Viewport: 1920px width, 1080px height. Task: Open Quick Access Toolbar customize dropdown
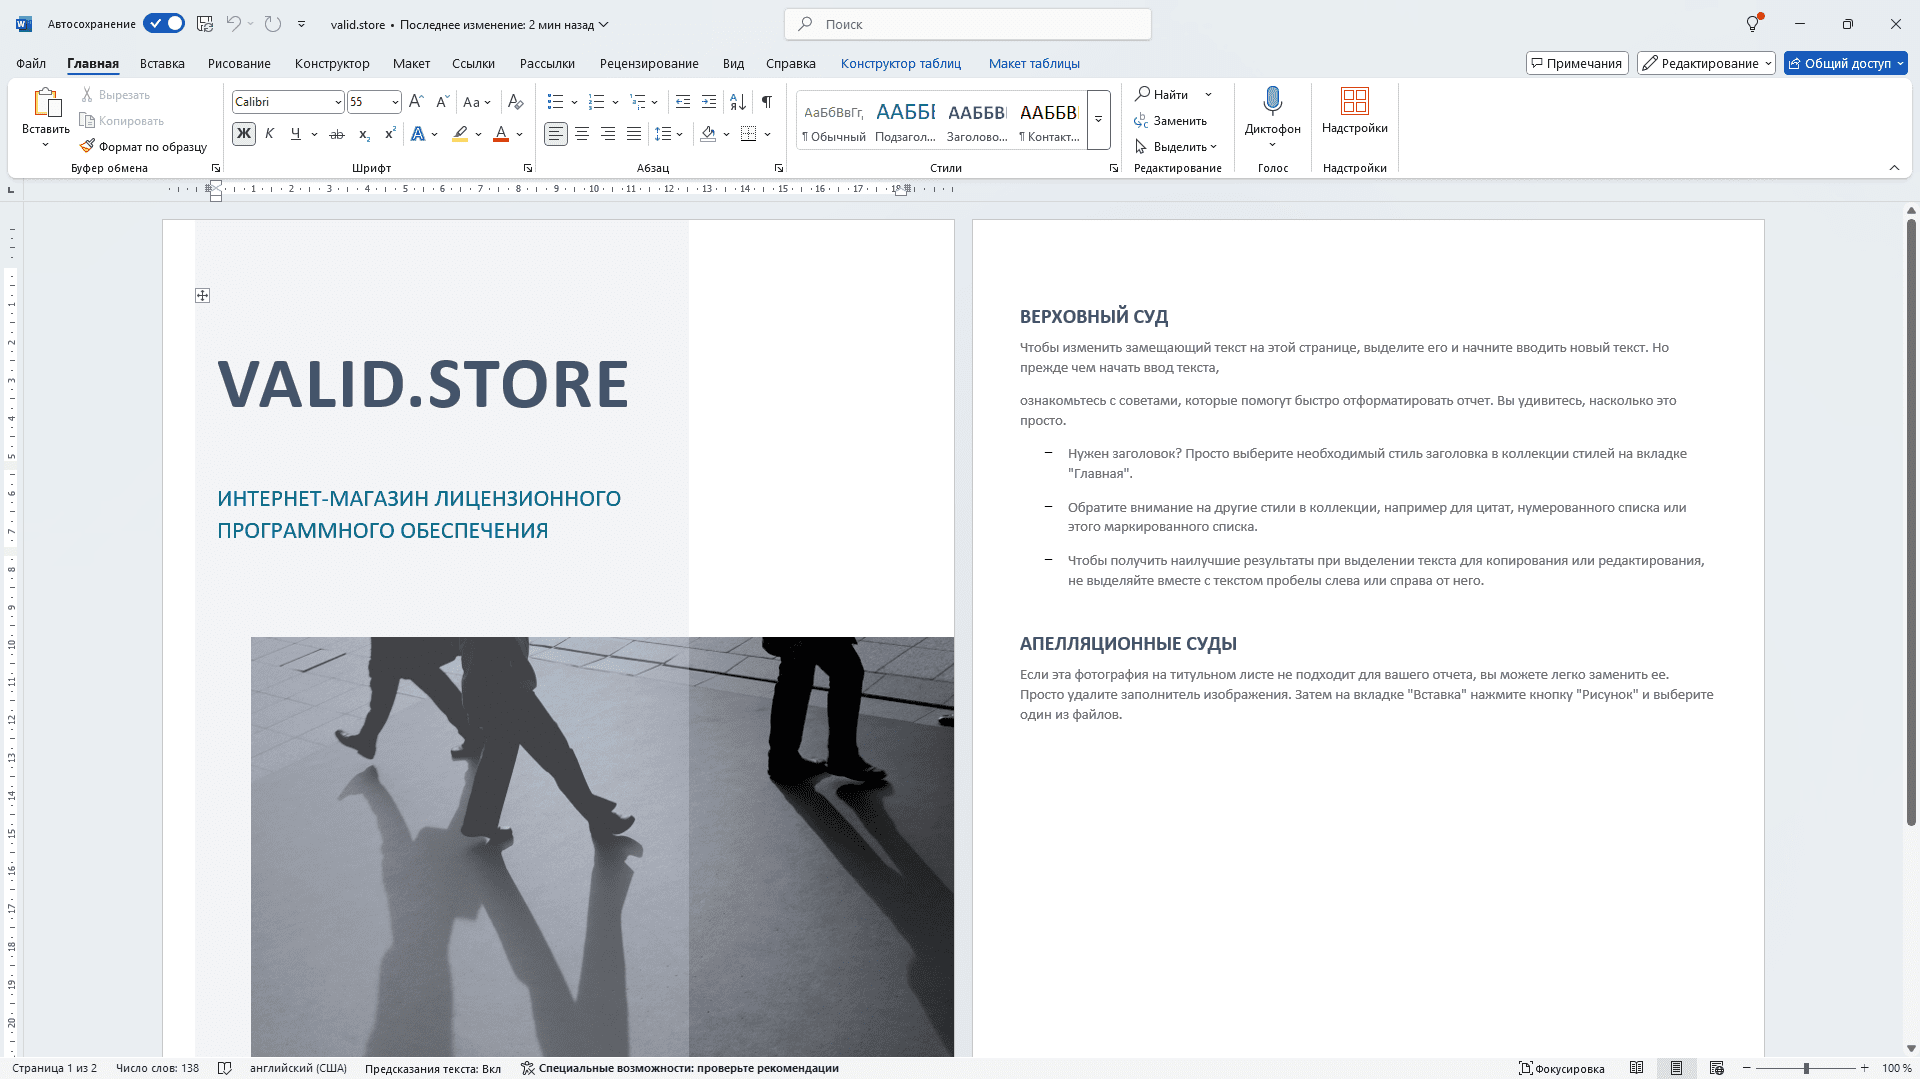pyautogui.click(x=301, y=24)
